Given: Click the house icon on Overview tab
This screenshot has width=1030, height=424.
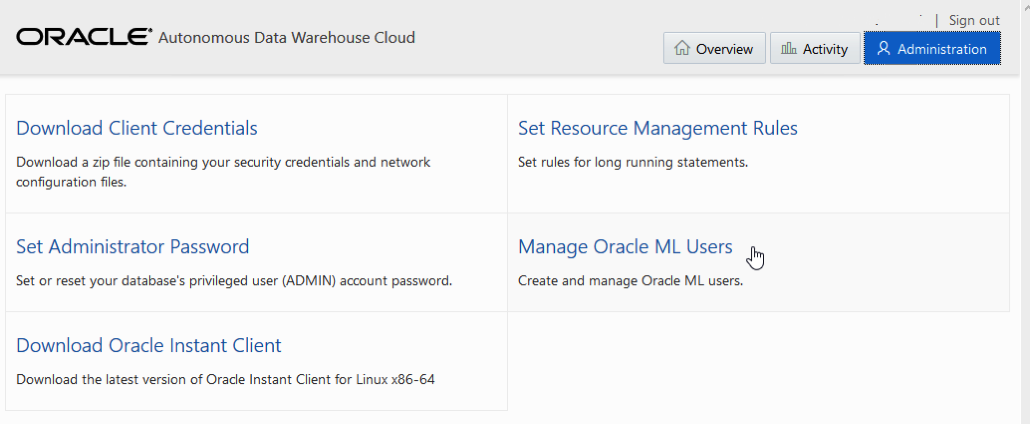Looking at the screenshot, I should tap(682, 48).
